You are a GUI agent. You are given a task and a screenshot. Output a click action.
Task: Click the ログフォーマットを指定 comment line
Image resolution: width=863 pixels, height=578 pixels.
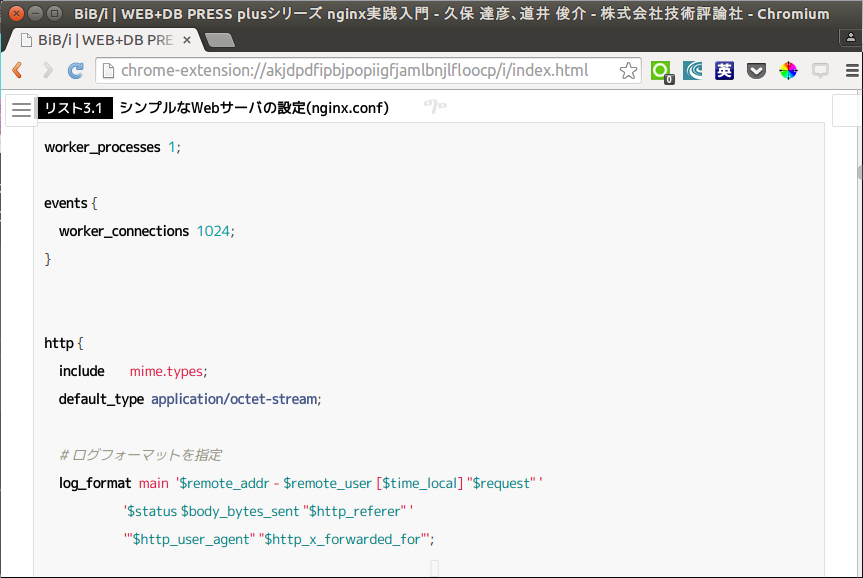pos(140,455)
